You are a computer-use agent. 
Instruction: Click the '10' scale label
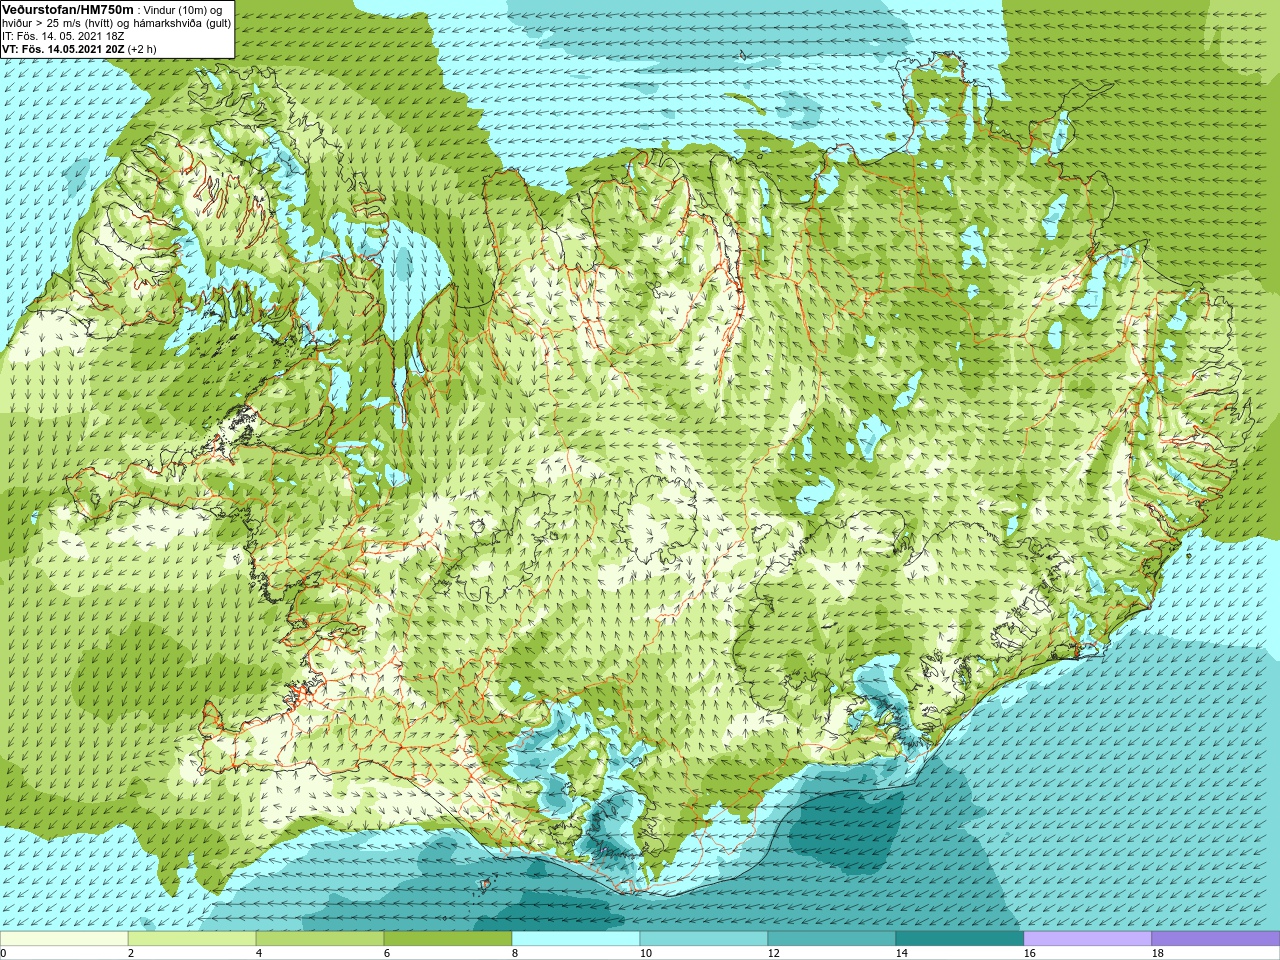(x=646, y=953)
